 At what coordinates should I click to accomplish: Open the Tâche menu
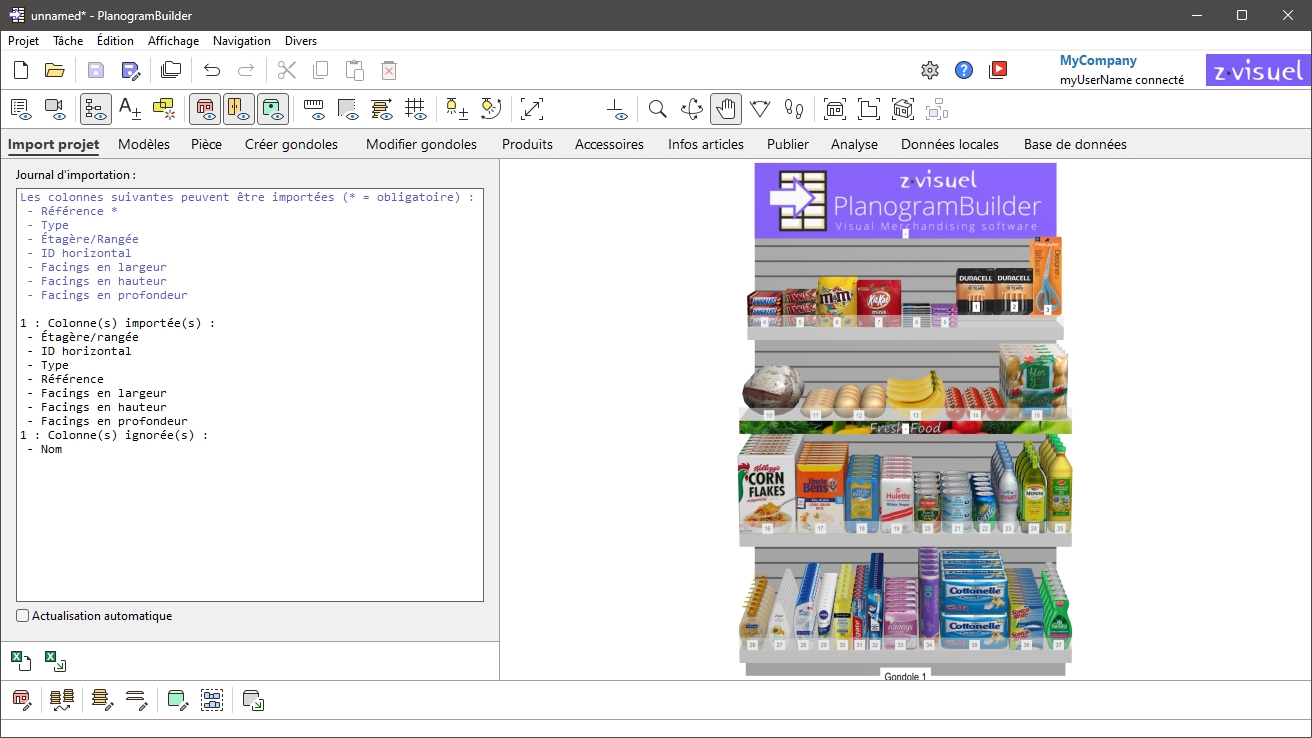pos(68,41)
